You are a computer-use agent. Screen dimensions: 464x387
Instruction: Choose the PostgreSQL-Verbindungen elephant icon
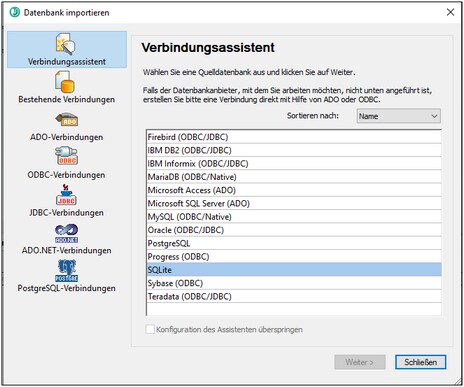[x=67, y=271]
